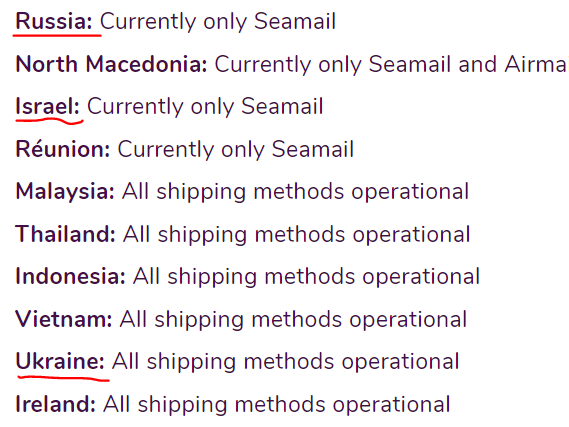Click the Vietnam country label
569x427 pixels.
[64, 319]
